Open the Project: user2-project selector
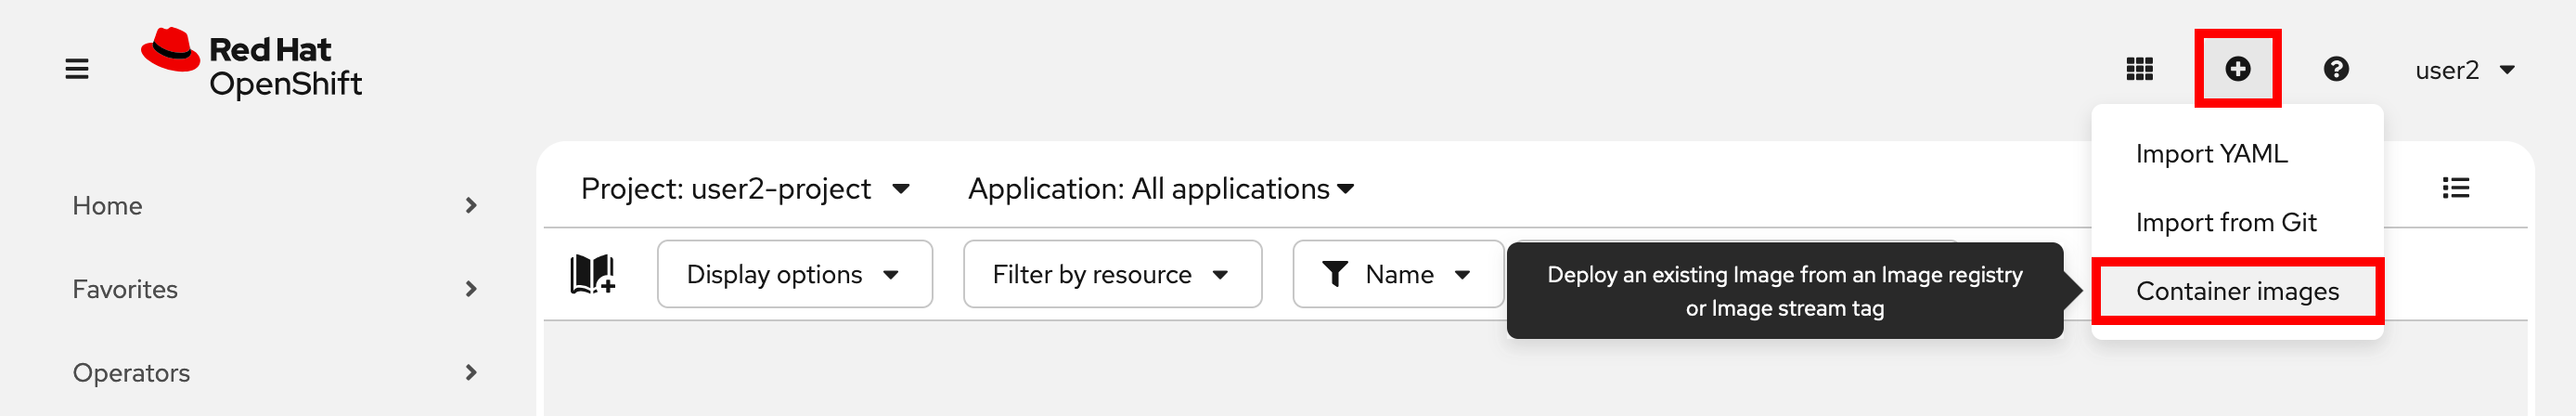The height and width of the screenshot is (416, 2576). pyautogui.click(x=745, y=189)
